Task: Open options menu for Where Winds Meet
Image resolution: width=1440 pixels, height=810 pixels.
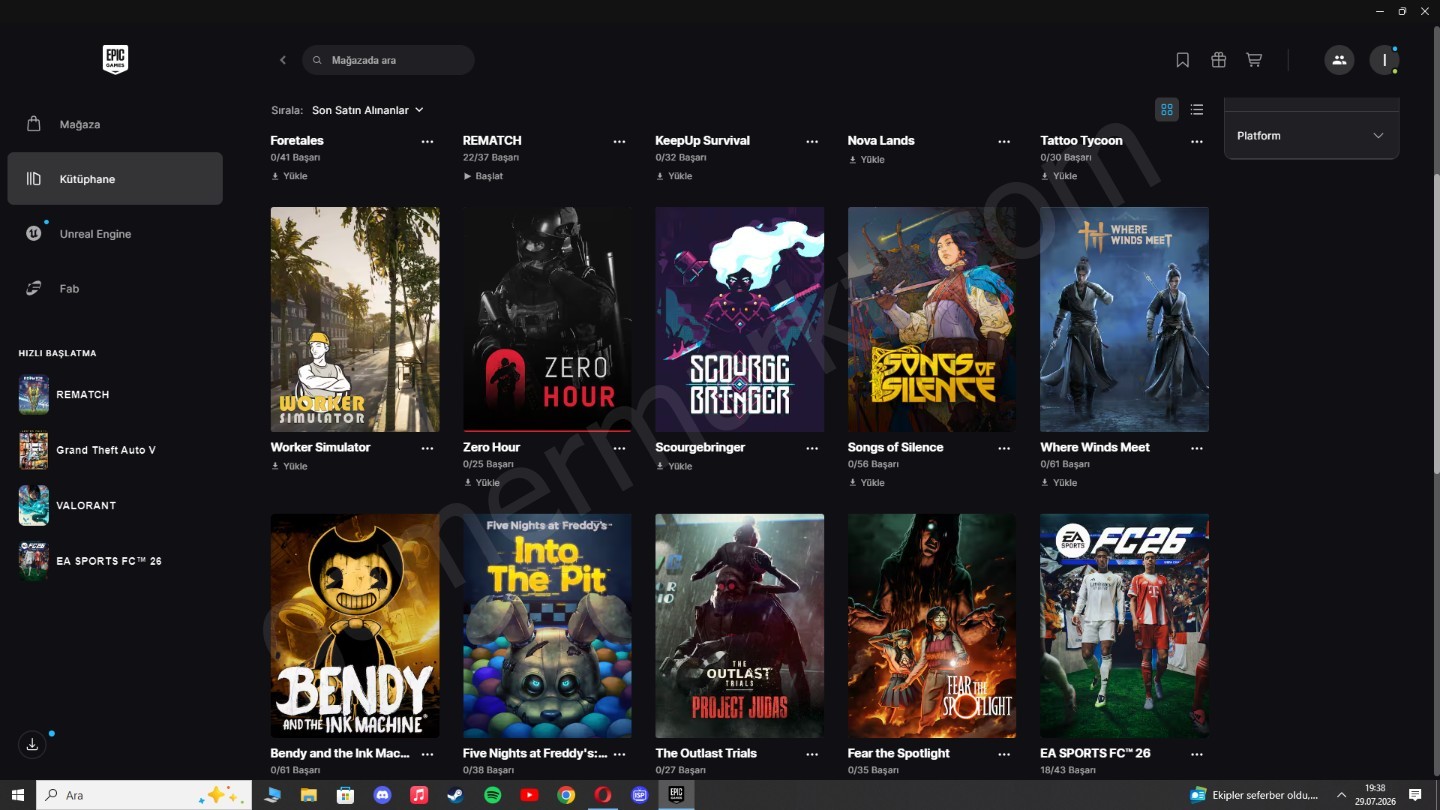Action: (1197, 448)
